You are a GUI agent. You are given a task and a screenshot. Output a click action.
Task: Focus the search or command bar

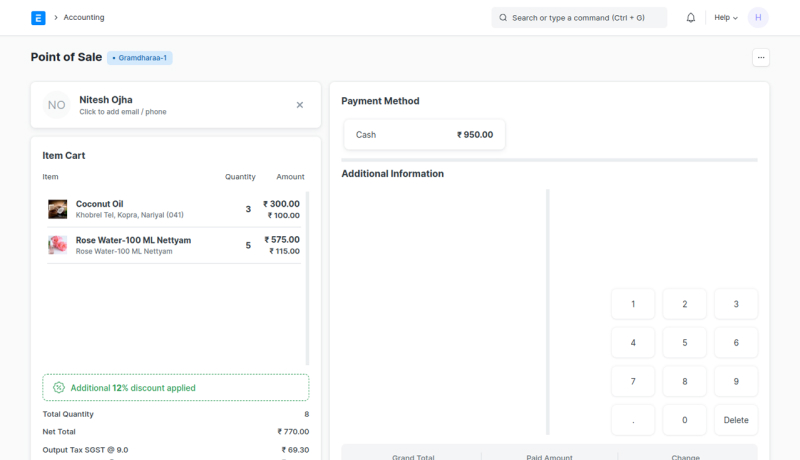coord(579,17)
